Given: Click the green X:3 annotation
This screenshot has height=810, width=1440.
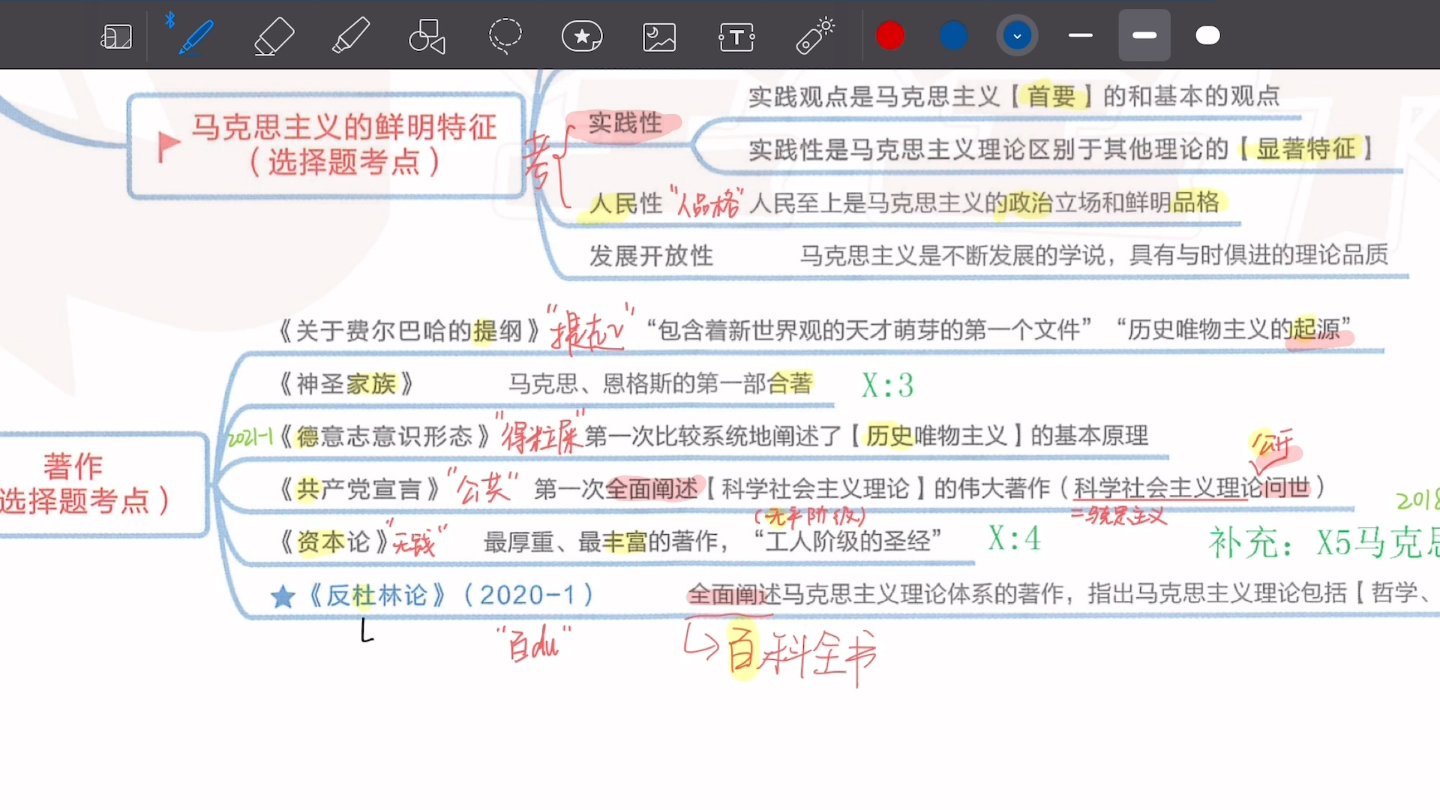Looking at the screenshot, I should [x=888, y=385].
